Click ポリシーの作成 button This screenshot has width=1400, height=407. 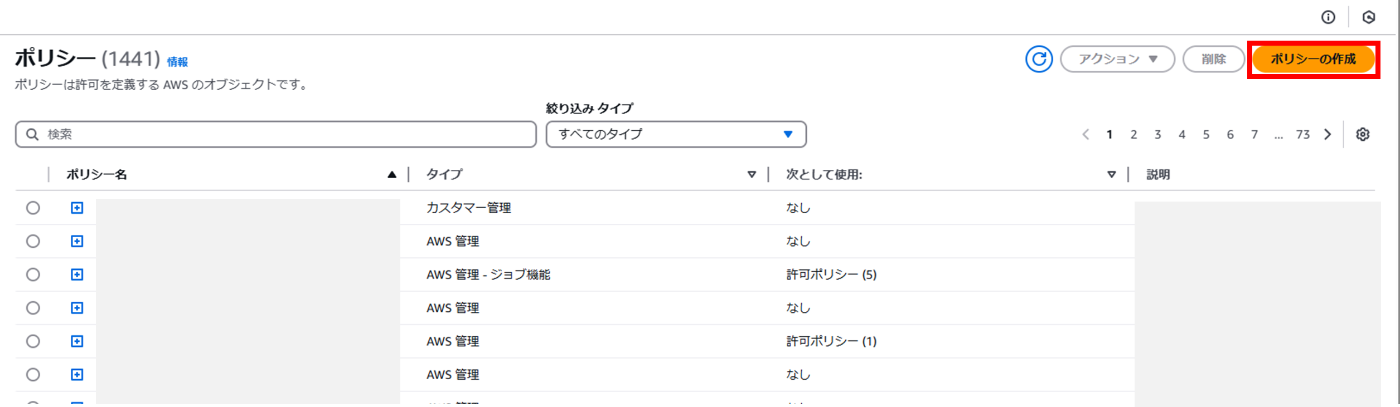click(x=1313, y=59)
